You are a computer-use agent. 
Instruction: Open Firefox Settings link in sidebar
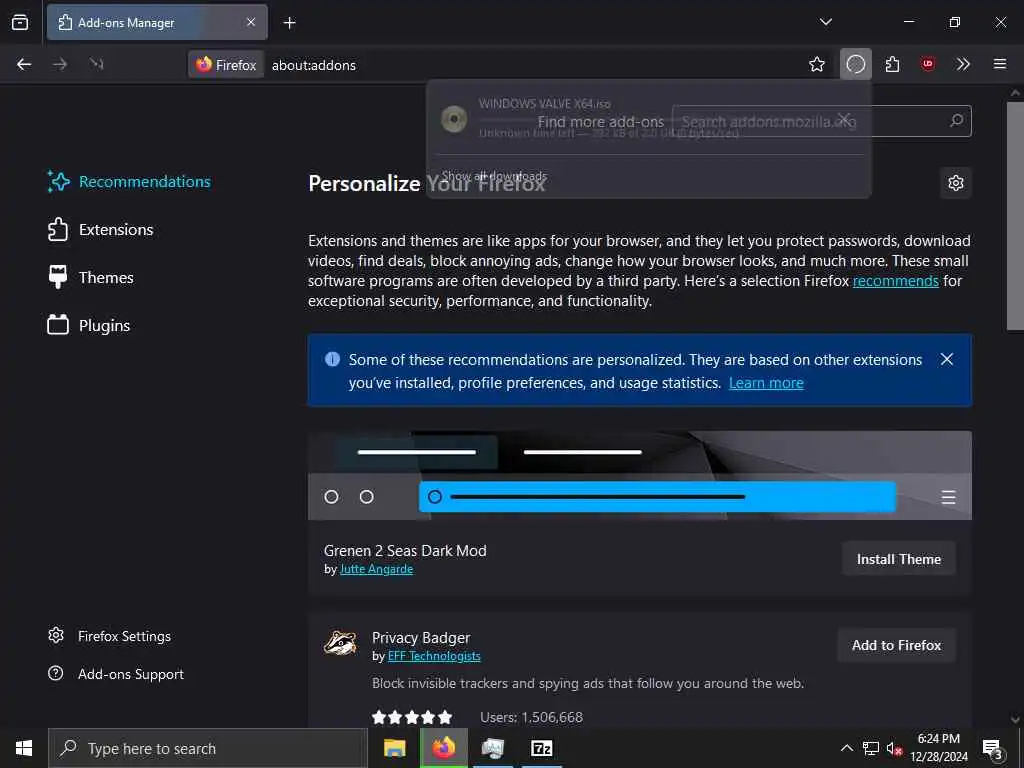pyautogui.click(x=110, y=636)
